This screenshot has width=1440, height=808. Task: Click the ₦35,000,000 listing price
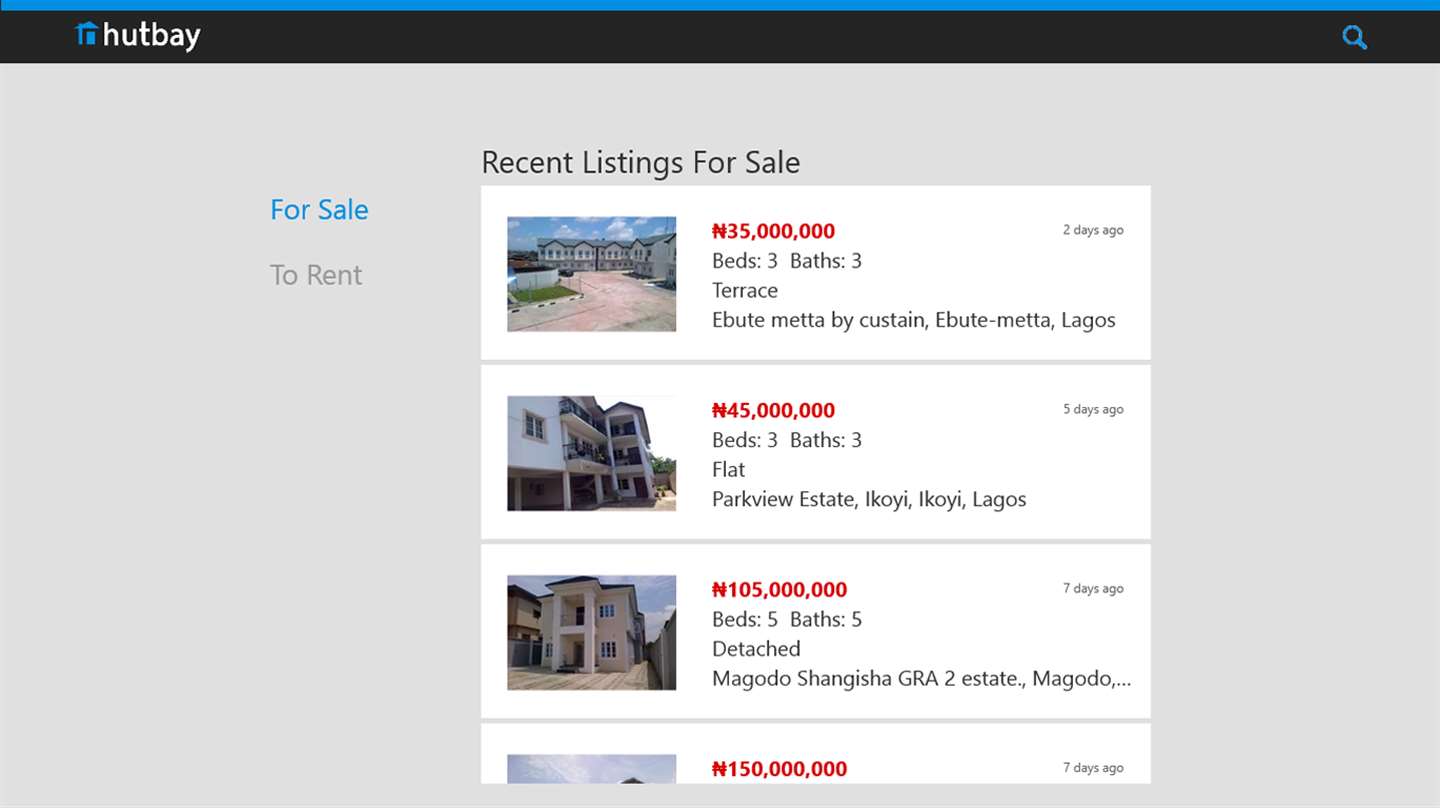(773, 231)
